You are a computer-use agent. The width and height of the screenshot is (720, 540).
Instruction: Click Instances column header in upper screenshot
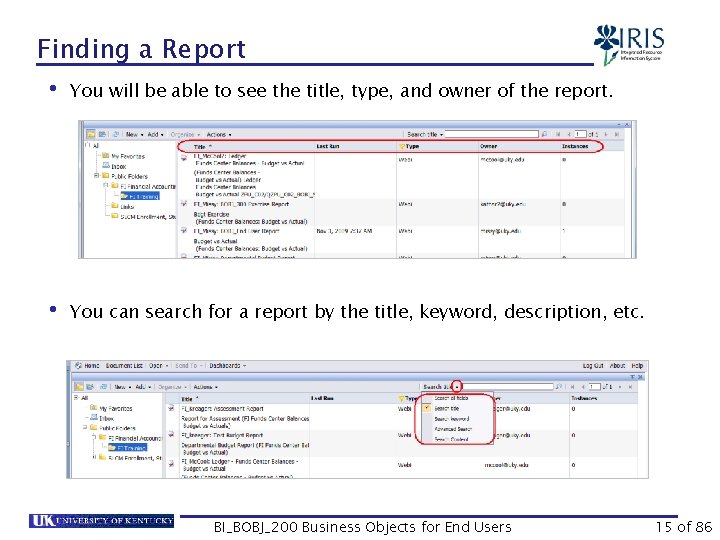tap(575, 146)
